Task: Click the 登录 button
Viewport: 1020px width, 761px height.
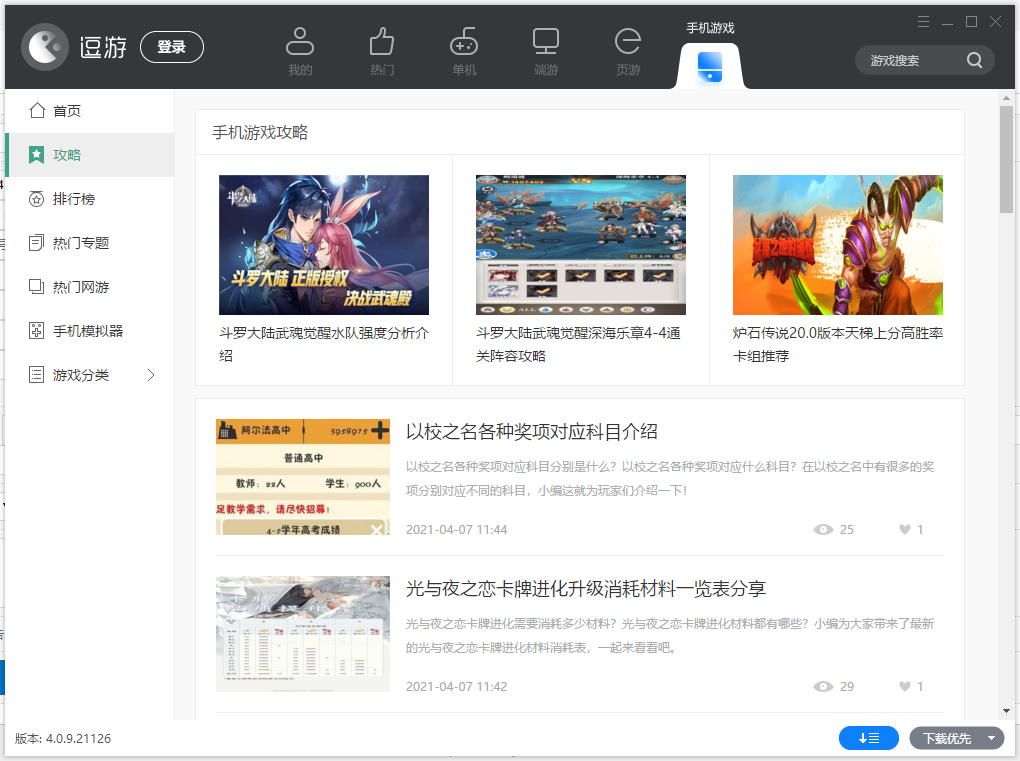Action: click(172, 47)
